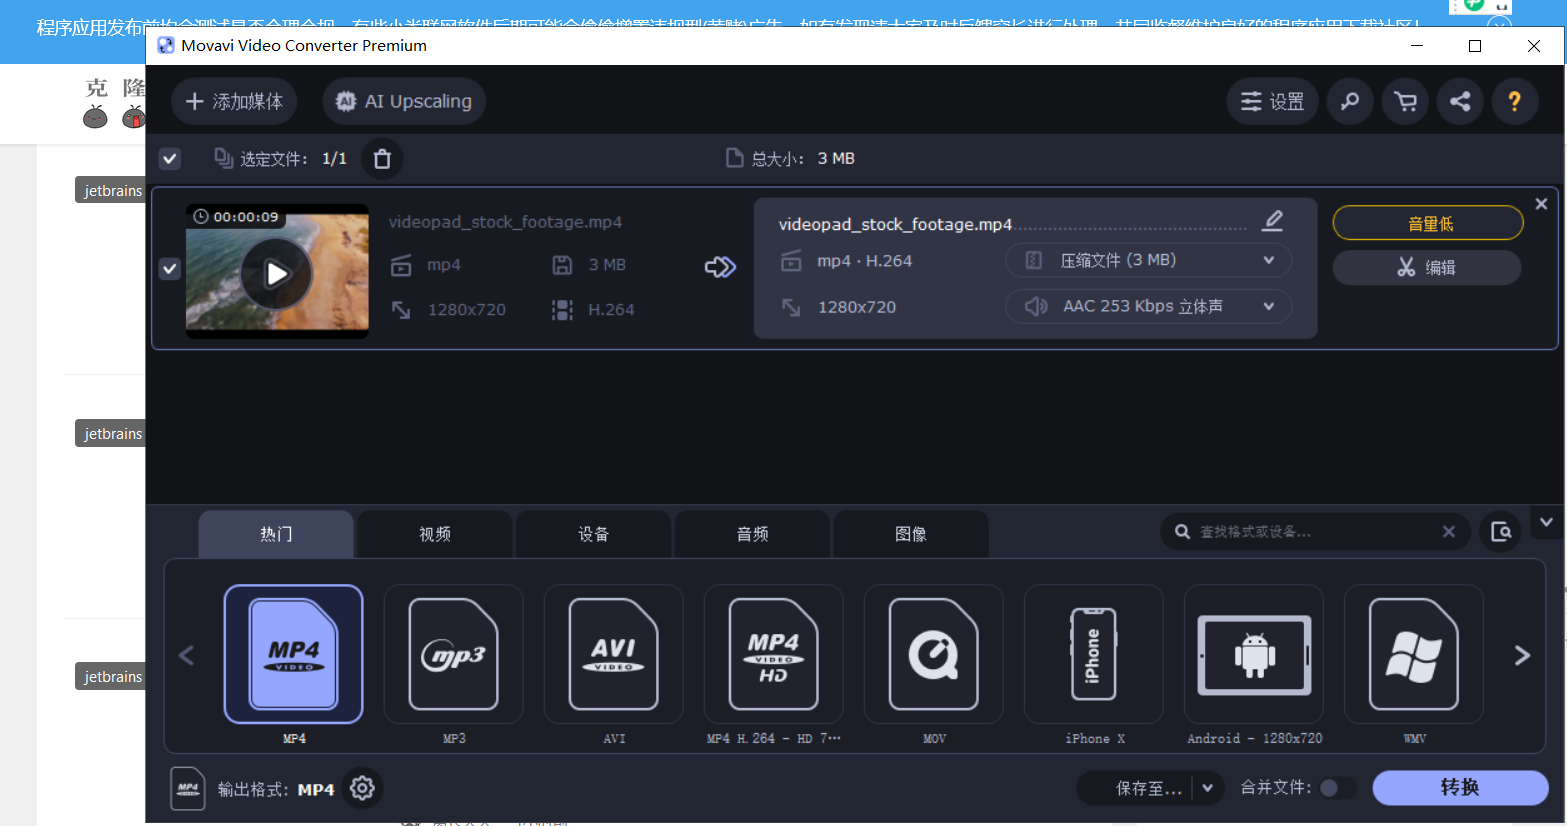Toggle checkbox for videopad_stock_footage.mp4

[x=170, y=269]
